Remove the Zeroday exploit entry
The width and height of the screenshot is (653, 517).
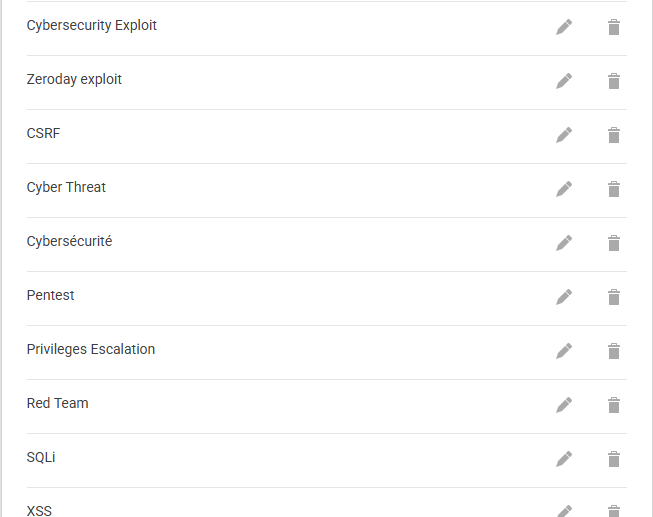(x=614, y=81)
